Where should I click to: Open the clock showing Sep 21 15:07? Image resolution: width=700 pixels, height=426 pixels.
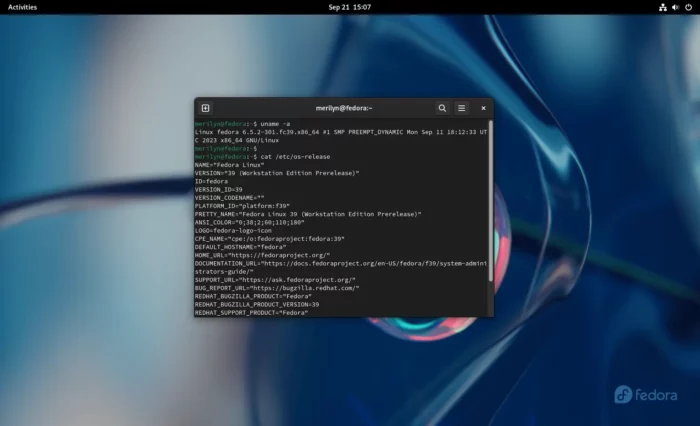350,7
